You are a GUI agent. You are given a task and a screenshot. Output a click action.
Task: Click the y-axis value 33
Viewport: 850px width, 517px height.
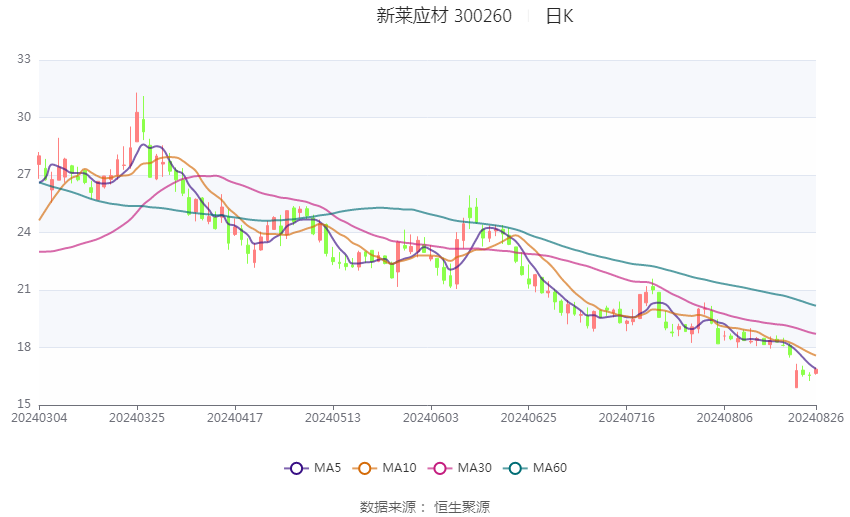24,59
